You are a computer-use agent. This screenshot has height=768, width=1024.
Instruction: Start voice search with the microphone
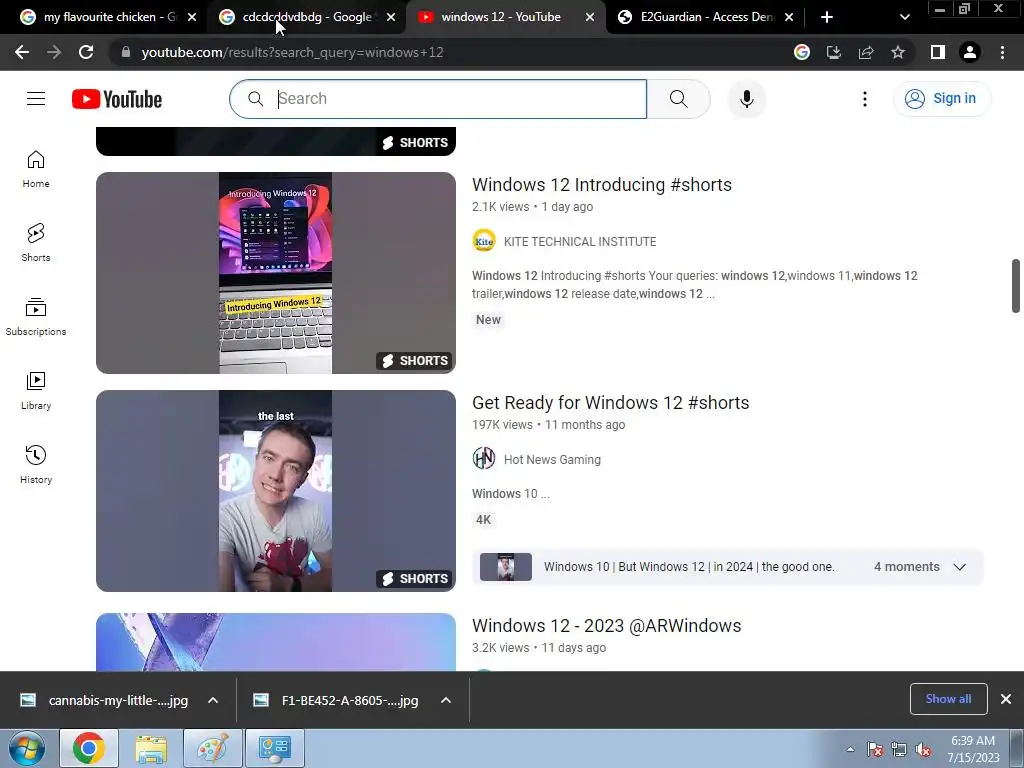(x=746, y=99)
